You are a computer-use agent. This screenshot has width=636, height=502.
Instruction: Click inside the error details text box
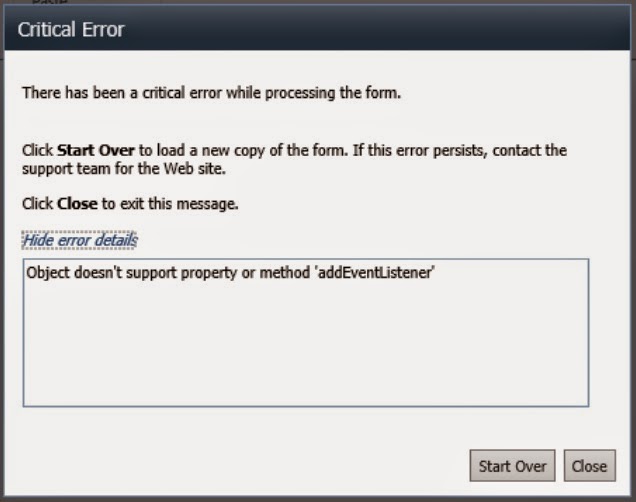[x=306, y=333]
